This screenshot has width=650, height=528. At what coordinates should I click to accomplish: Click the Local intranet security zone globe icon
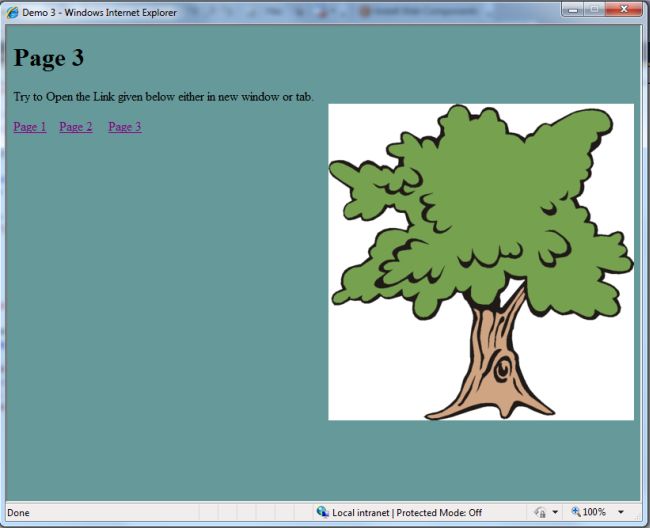323,512
